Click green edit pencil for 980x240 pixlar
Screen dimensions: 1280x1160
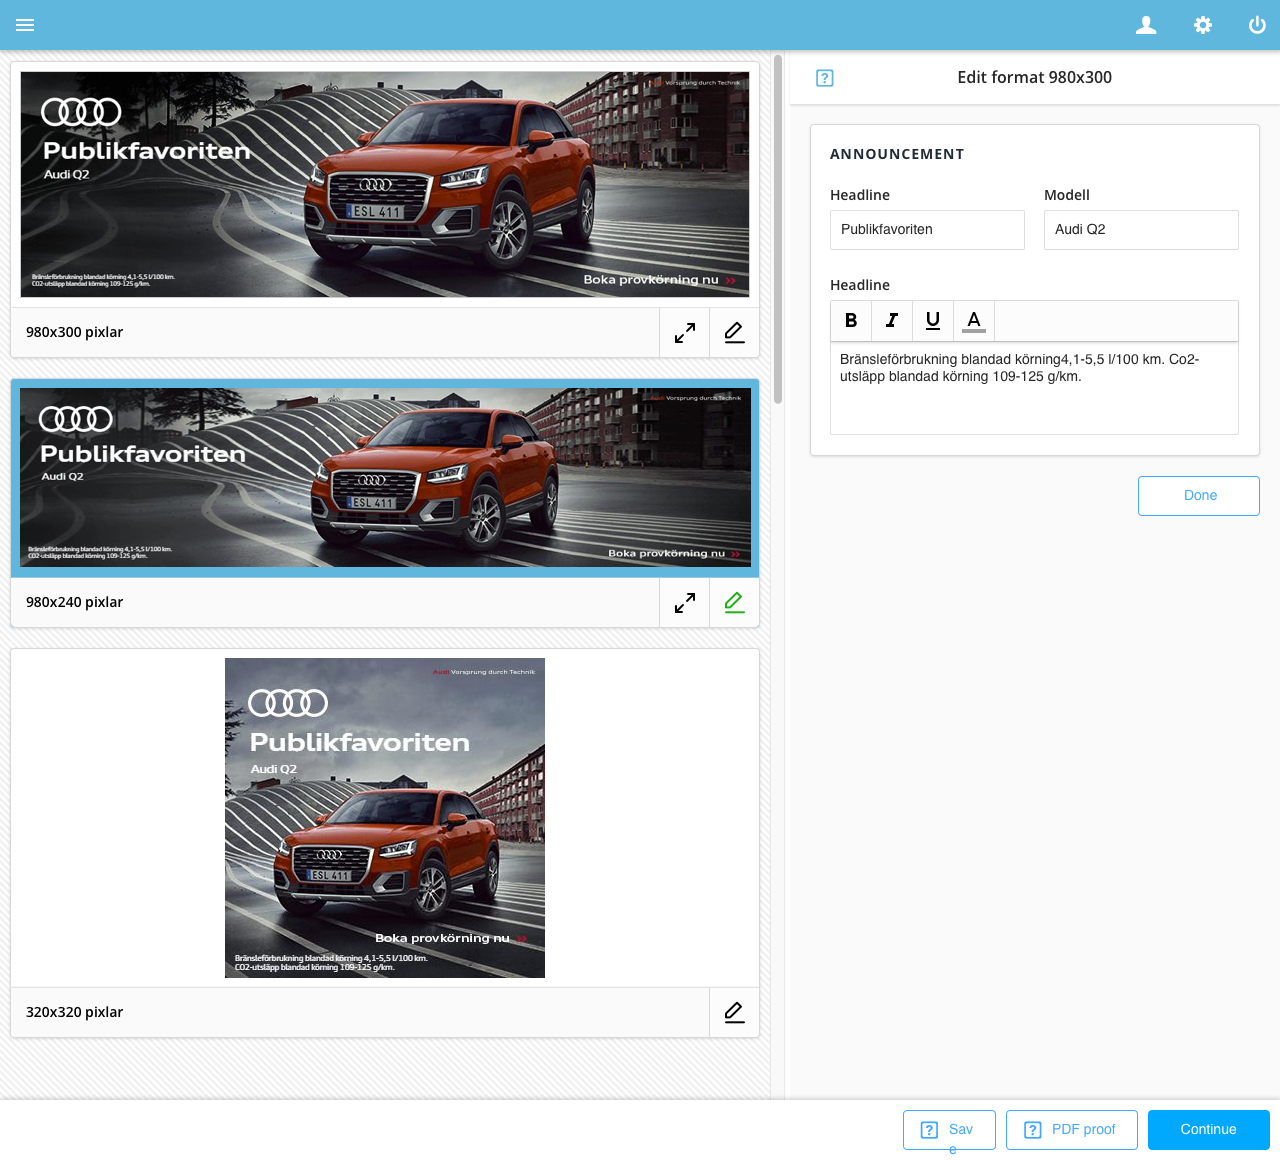[x=735, y=603]
